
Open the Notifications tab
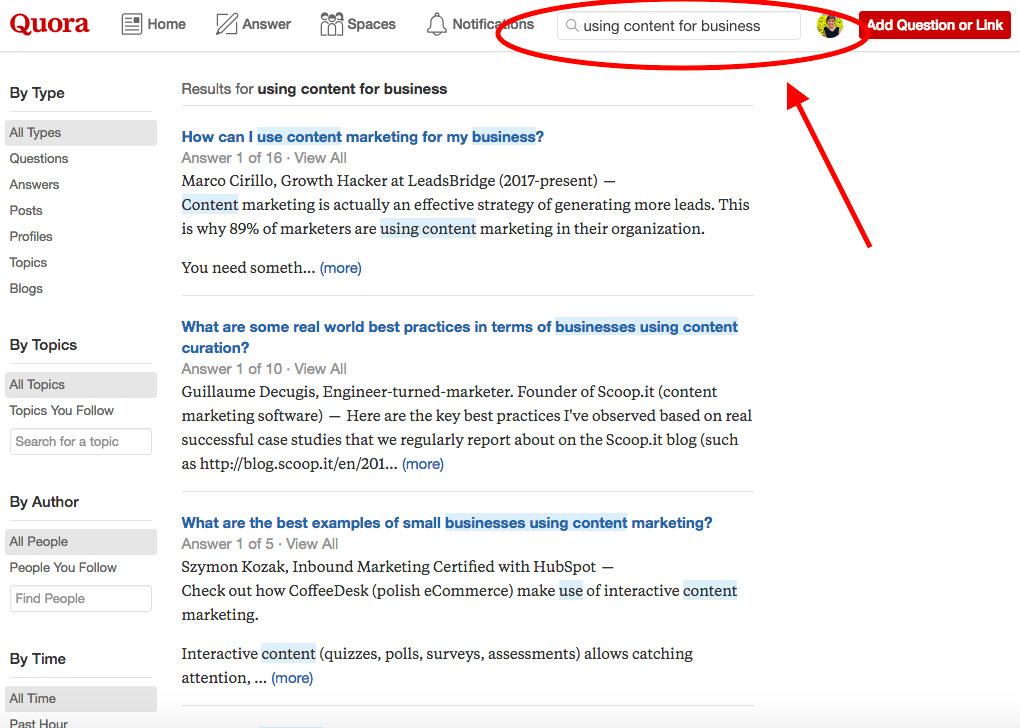coord(480,25)
